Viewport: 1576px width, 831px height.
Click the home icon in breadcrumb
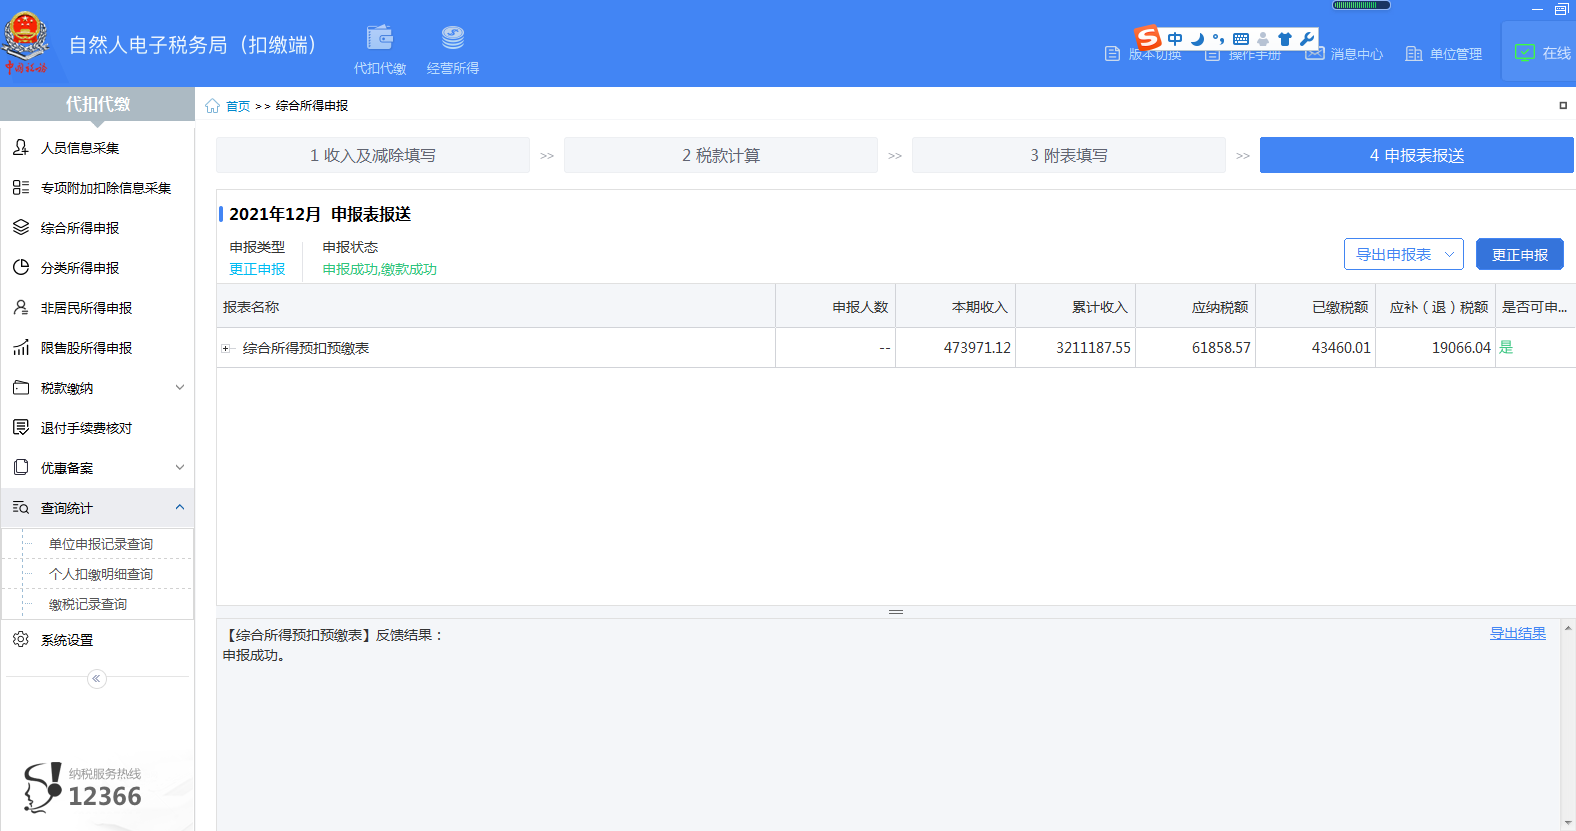point(212,106)
